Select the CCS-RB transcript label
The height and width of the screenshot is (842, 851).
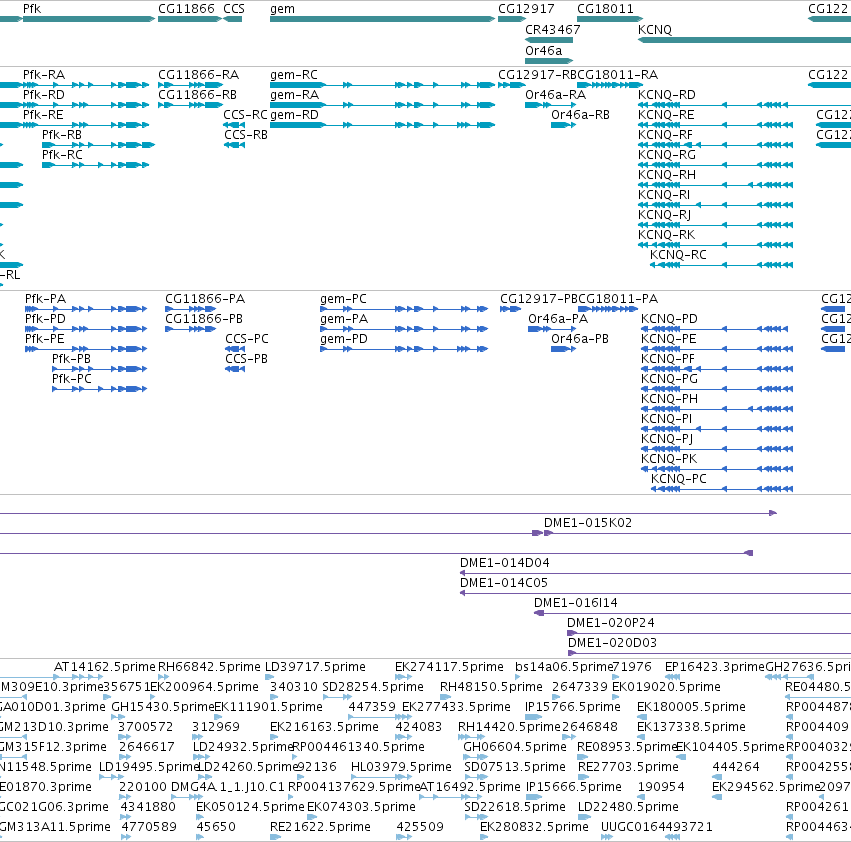click(246, 135)
